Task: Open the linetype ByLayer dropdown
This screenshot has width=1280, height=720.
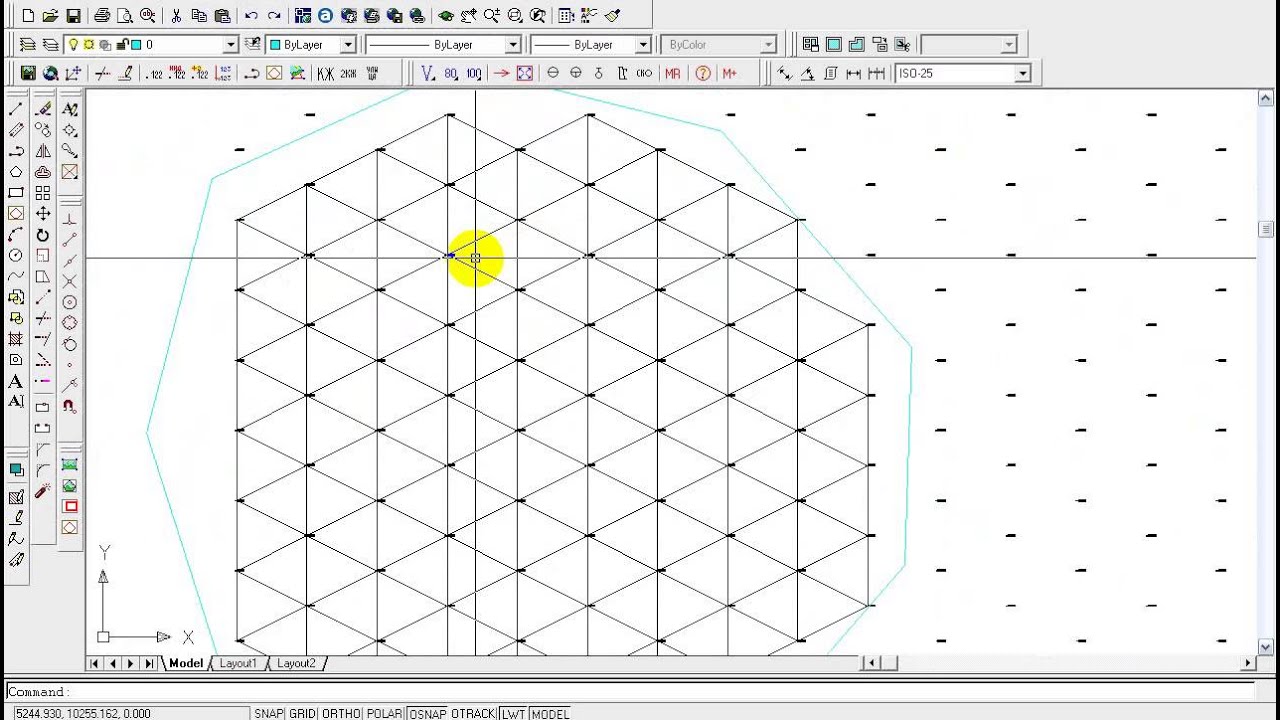Action: tap(513, 45)
